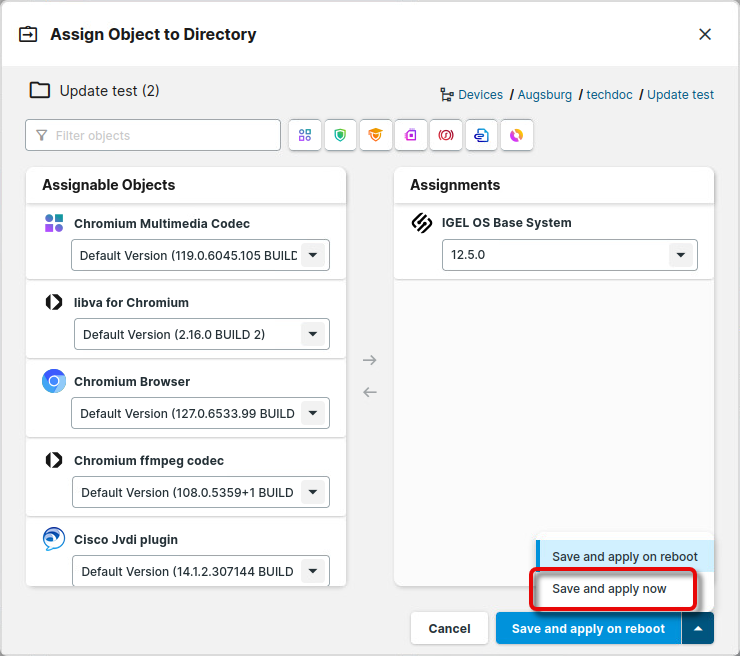Toggle the blue file attachment filter
The image size is (740, 656).
point(481,135)
